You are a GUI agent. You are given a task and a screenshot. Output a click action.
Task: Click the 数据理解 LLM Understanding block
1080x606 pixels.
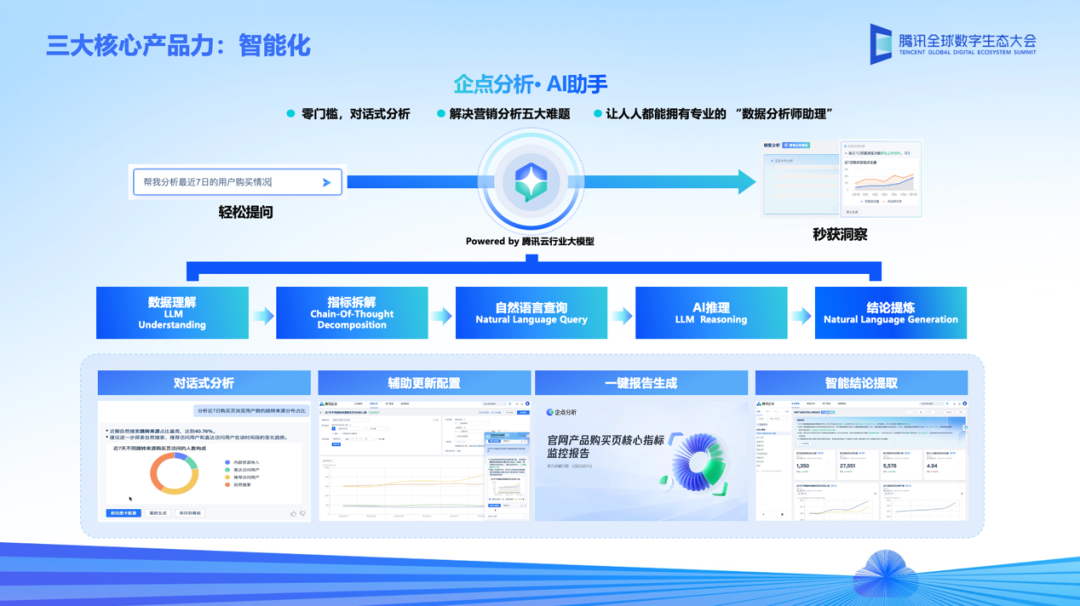click(x=172, y=313)
